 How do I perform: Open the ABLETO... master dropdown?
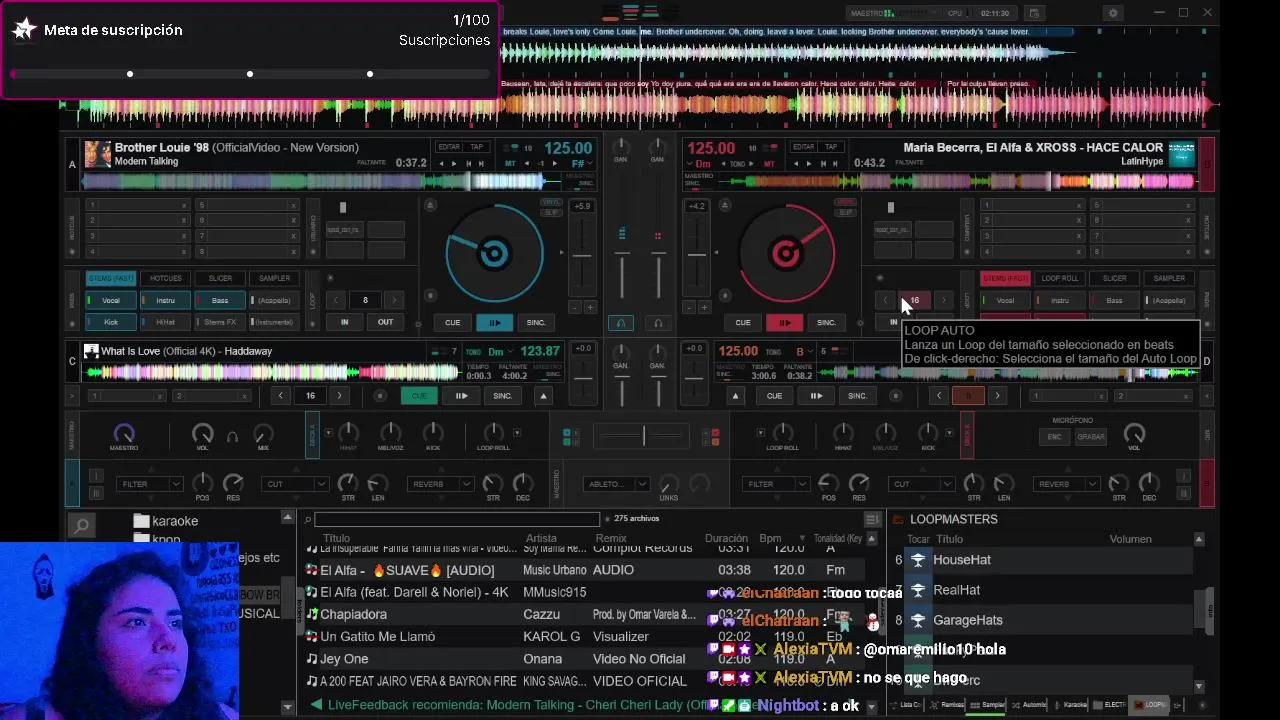click(615, 484)
